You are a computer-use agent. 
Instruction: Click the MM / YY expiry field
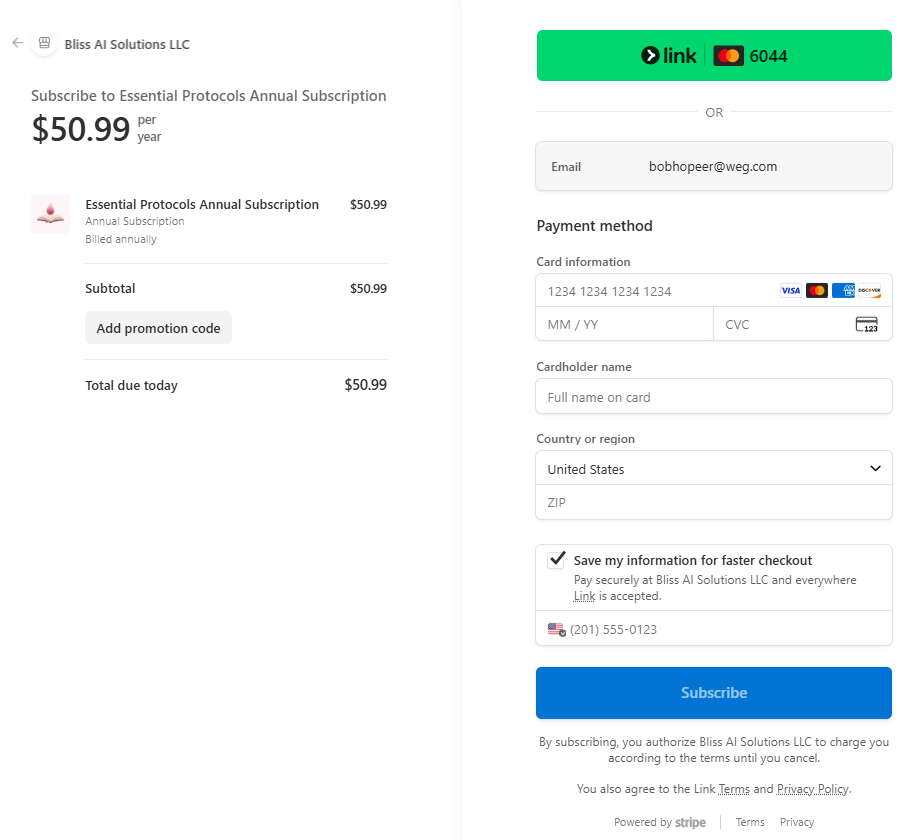[624, 324]
